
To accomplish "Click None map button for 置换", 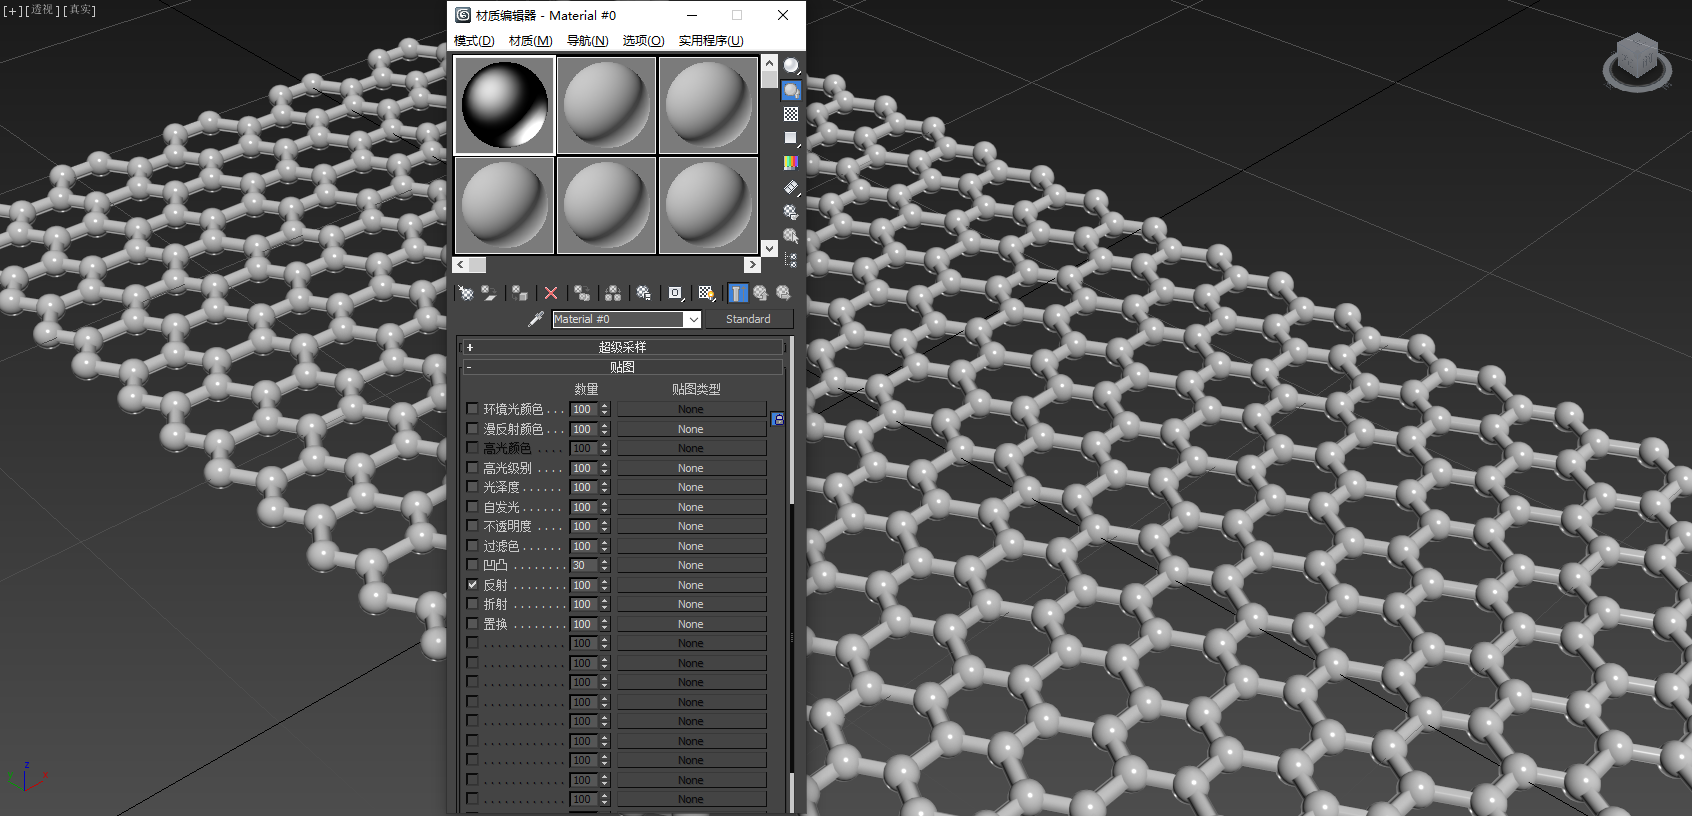I will (x=691, y=624).
